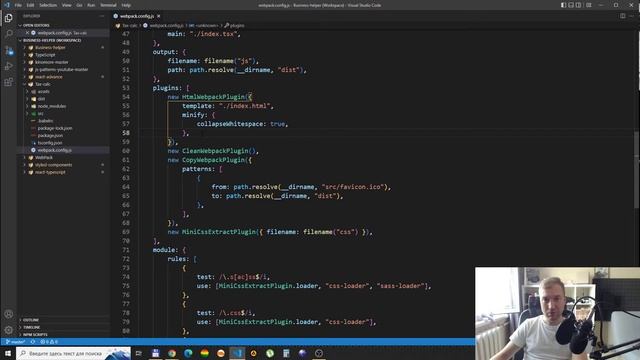
Task: Open Windows Start menu
Action: 8,353
